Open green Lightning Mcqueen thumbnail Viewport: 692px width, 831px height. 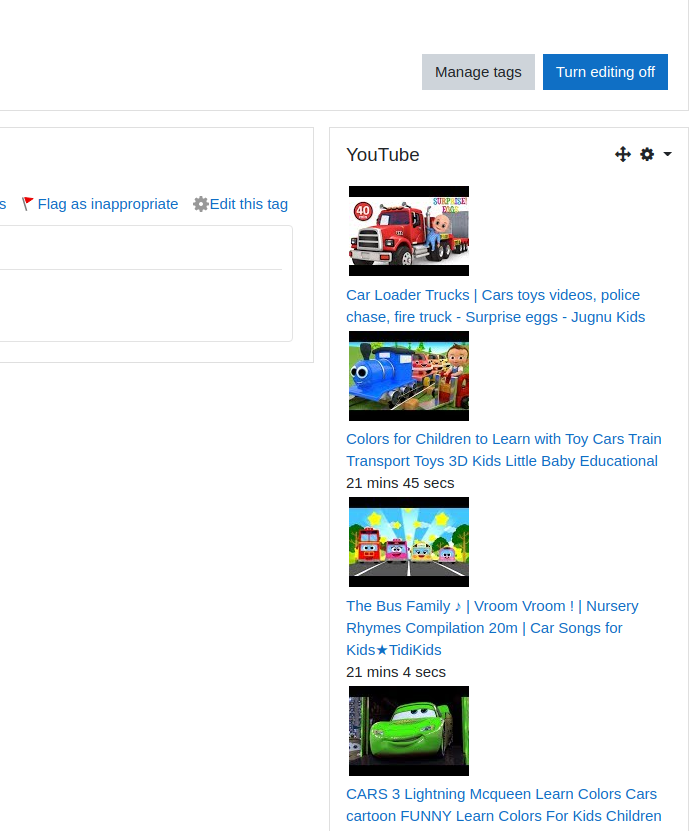pyautogui.click(x=409, y=731)
